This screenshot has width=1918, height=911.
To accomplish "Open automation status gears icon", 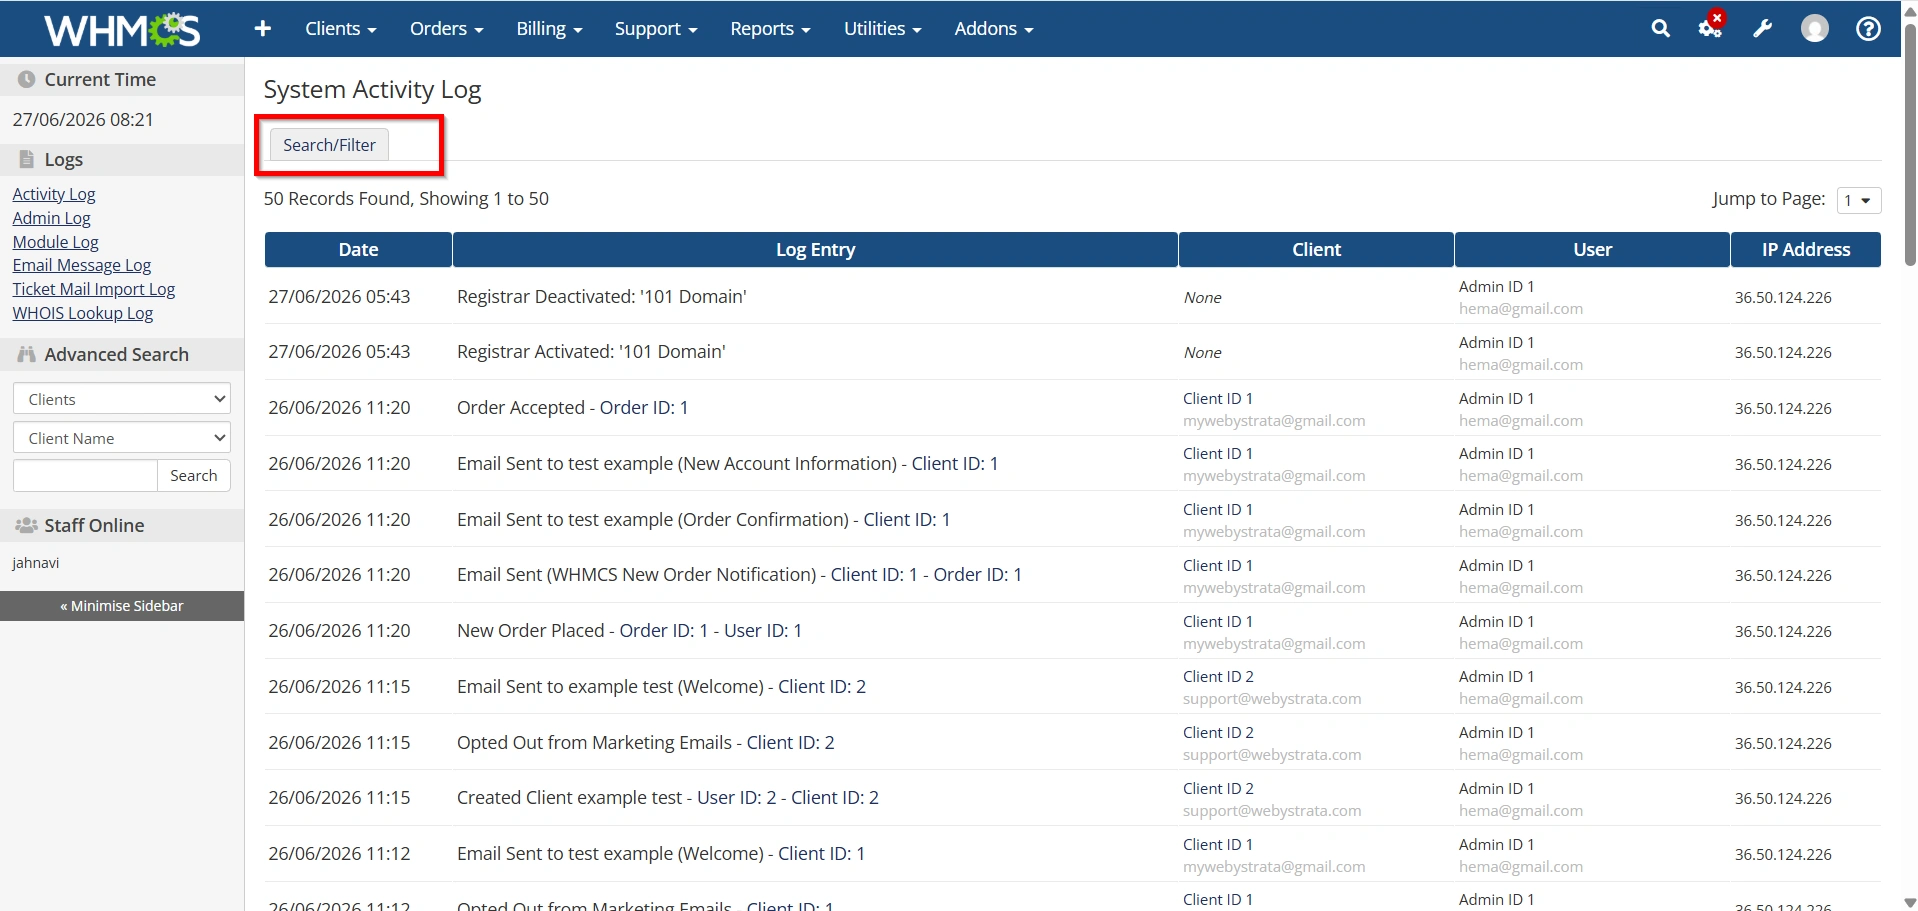I will pyautogui.click(x=1711, y=27).
